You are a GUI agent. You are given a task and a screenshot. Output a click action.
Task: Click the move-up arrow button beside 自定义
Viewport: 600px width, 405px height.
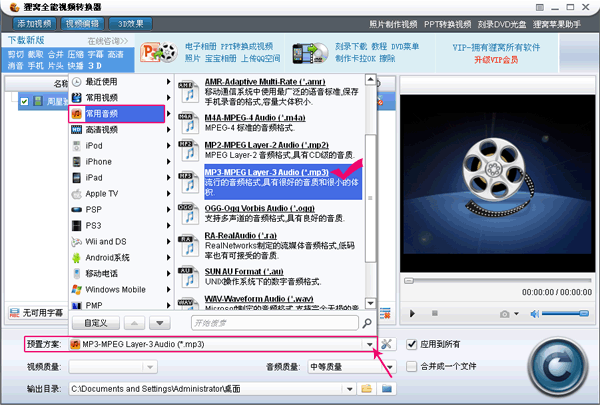click(134, 323)
